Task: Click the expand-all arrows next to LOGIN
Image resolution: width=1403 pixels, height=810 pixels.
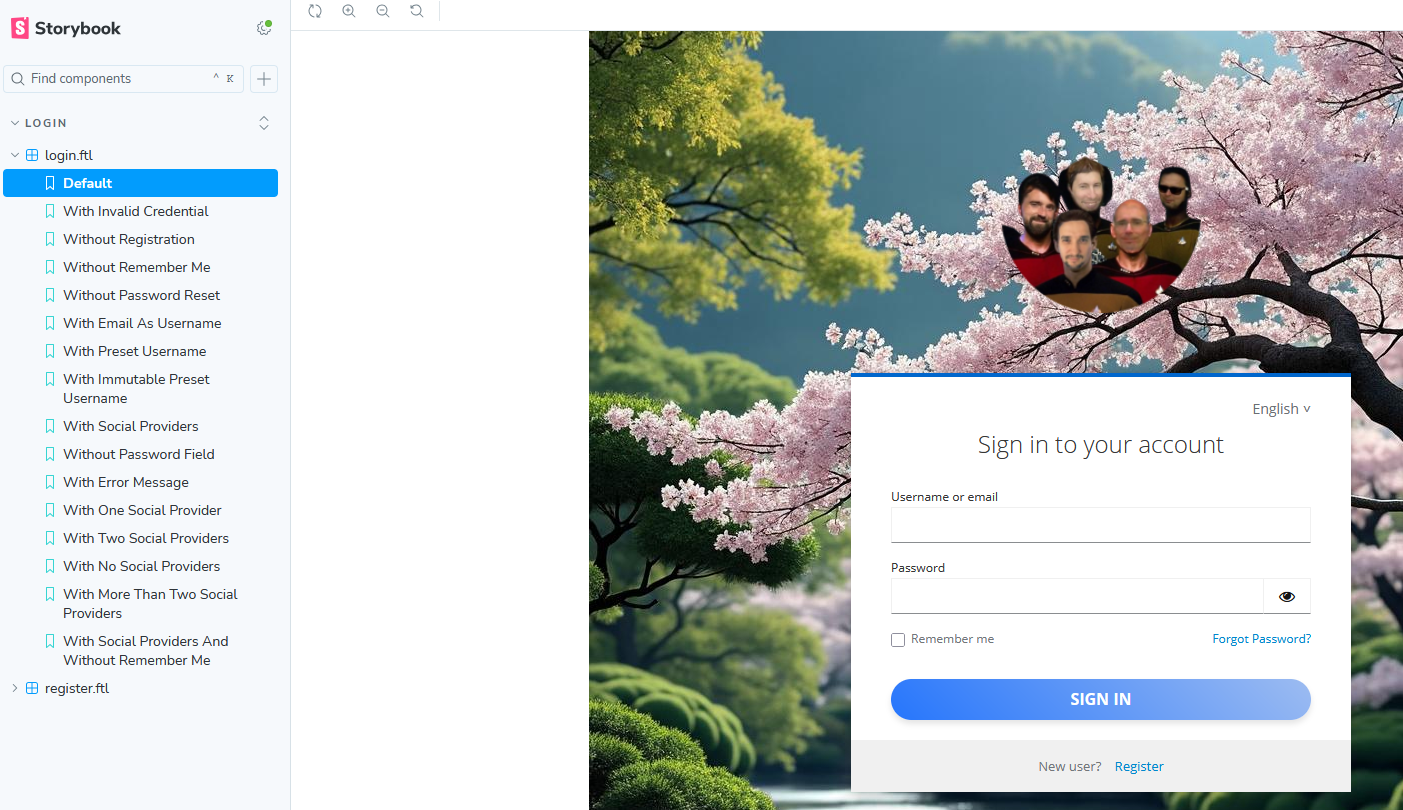Action: pyautogui.click(x=264, y=123)
